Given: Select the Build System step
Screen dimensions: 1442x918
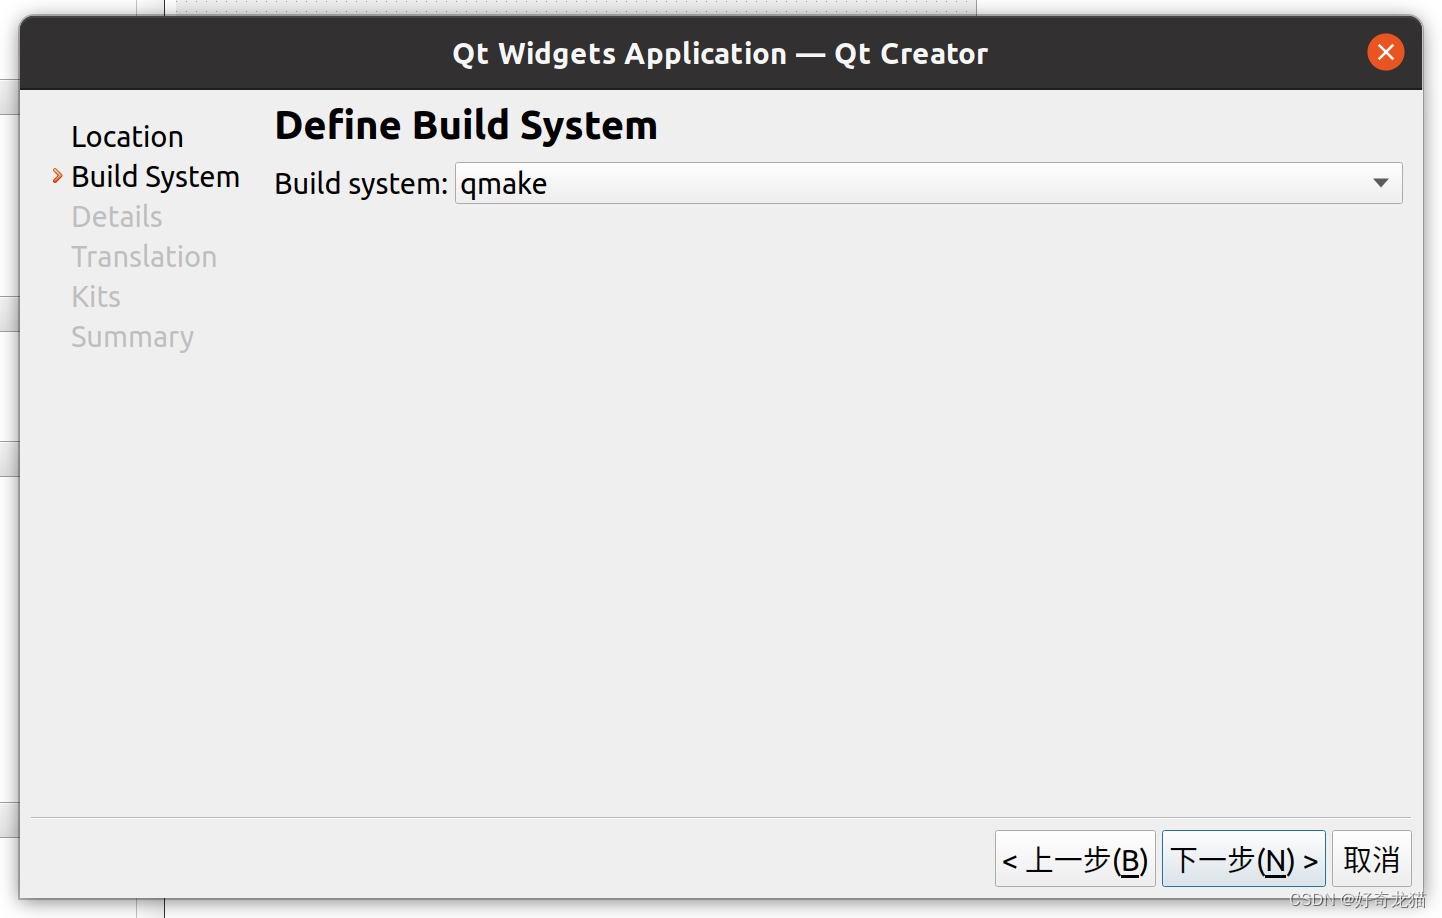Looking at the screenshot, I should point(155,177).
